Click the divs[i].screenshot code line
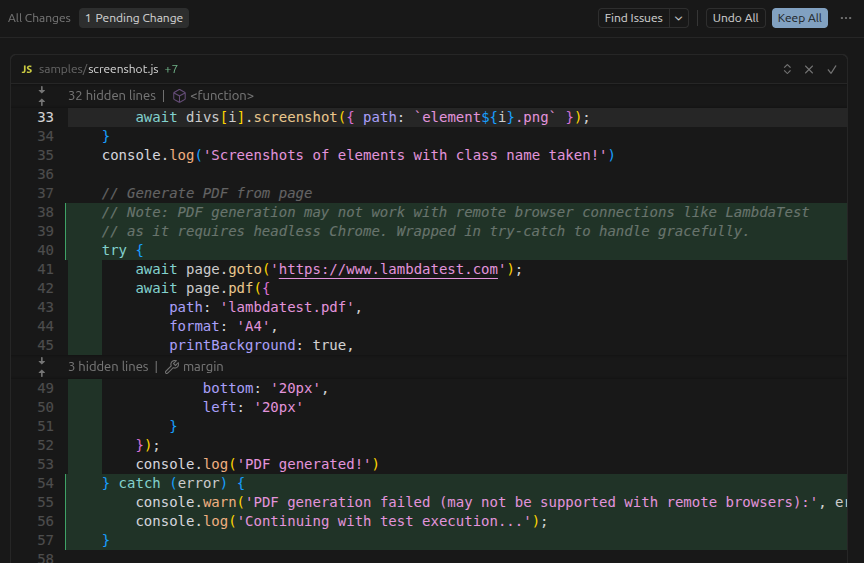The image size is (864, 563). [363, 117]
